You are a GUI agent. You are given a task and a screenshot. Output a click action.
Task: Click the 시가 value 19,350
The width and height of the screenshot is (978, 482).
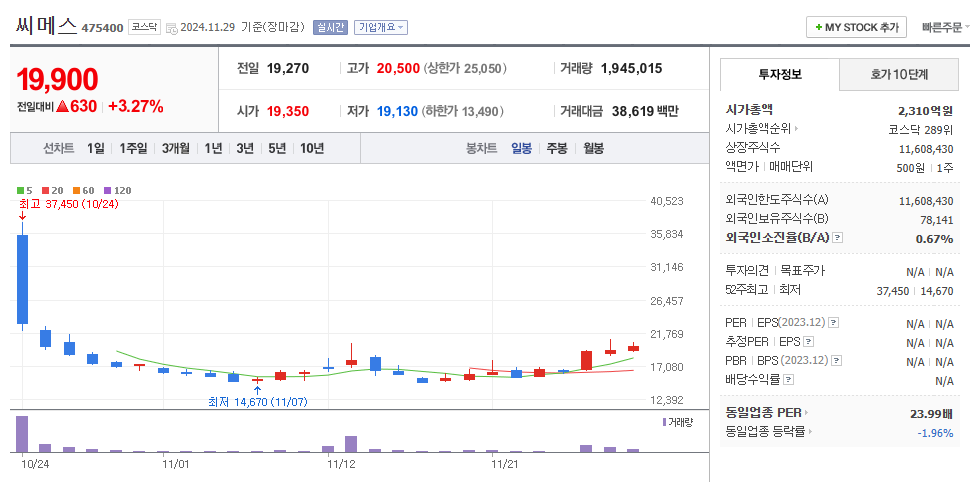coord(288,112)
